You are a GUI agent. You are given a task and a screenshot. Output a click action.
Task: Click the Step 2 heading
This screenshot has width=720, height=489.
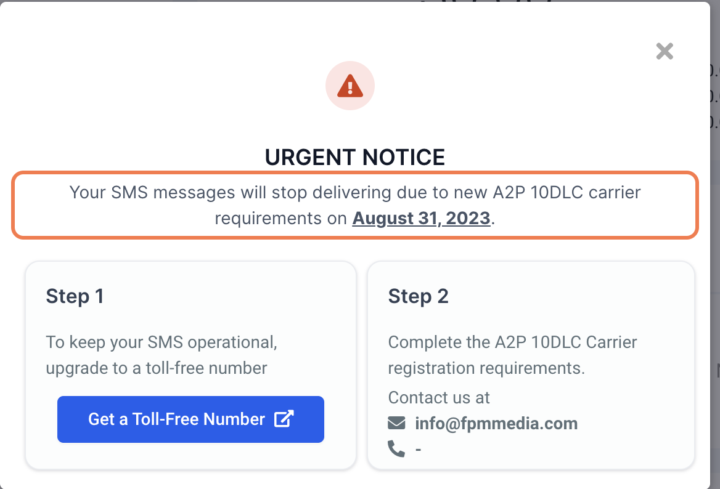[x=418, y=296]
